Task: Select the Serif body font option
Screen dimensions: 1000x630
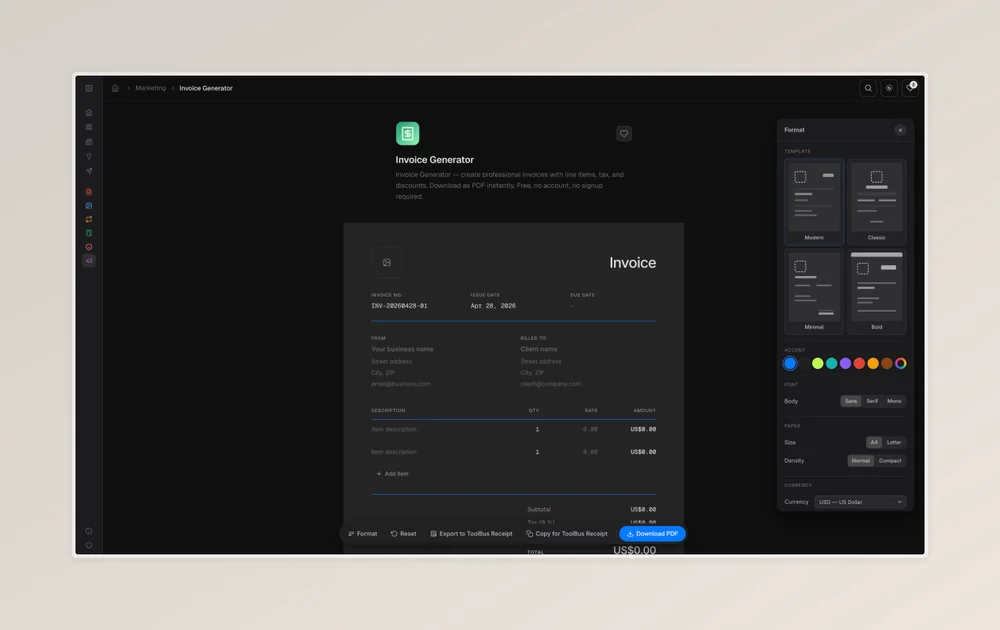Action: coord(871,400)
